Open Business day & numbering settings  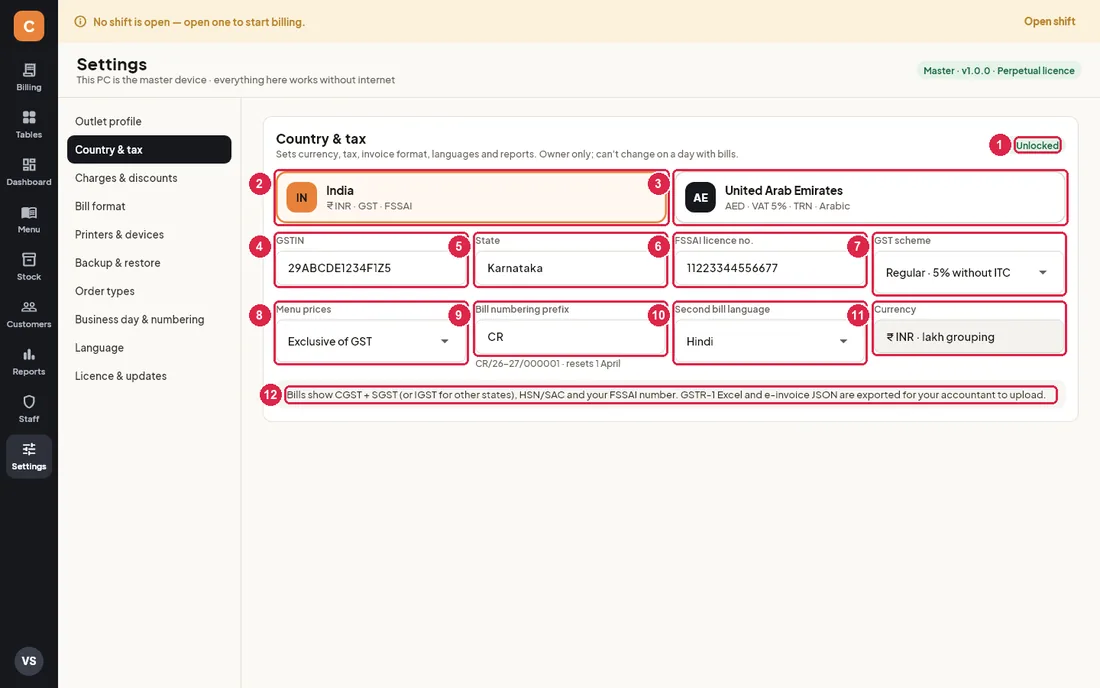pyautogui.click(x=149, y=319)
